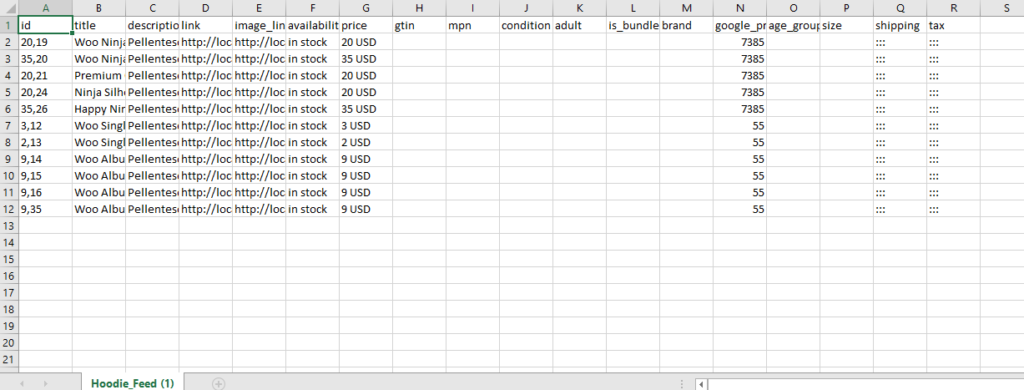1024x390 pixels.
Task: Select the tax header cell
Action: coord(953,25)
